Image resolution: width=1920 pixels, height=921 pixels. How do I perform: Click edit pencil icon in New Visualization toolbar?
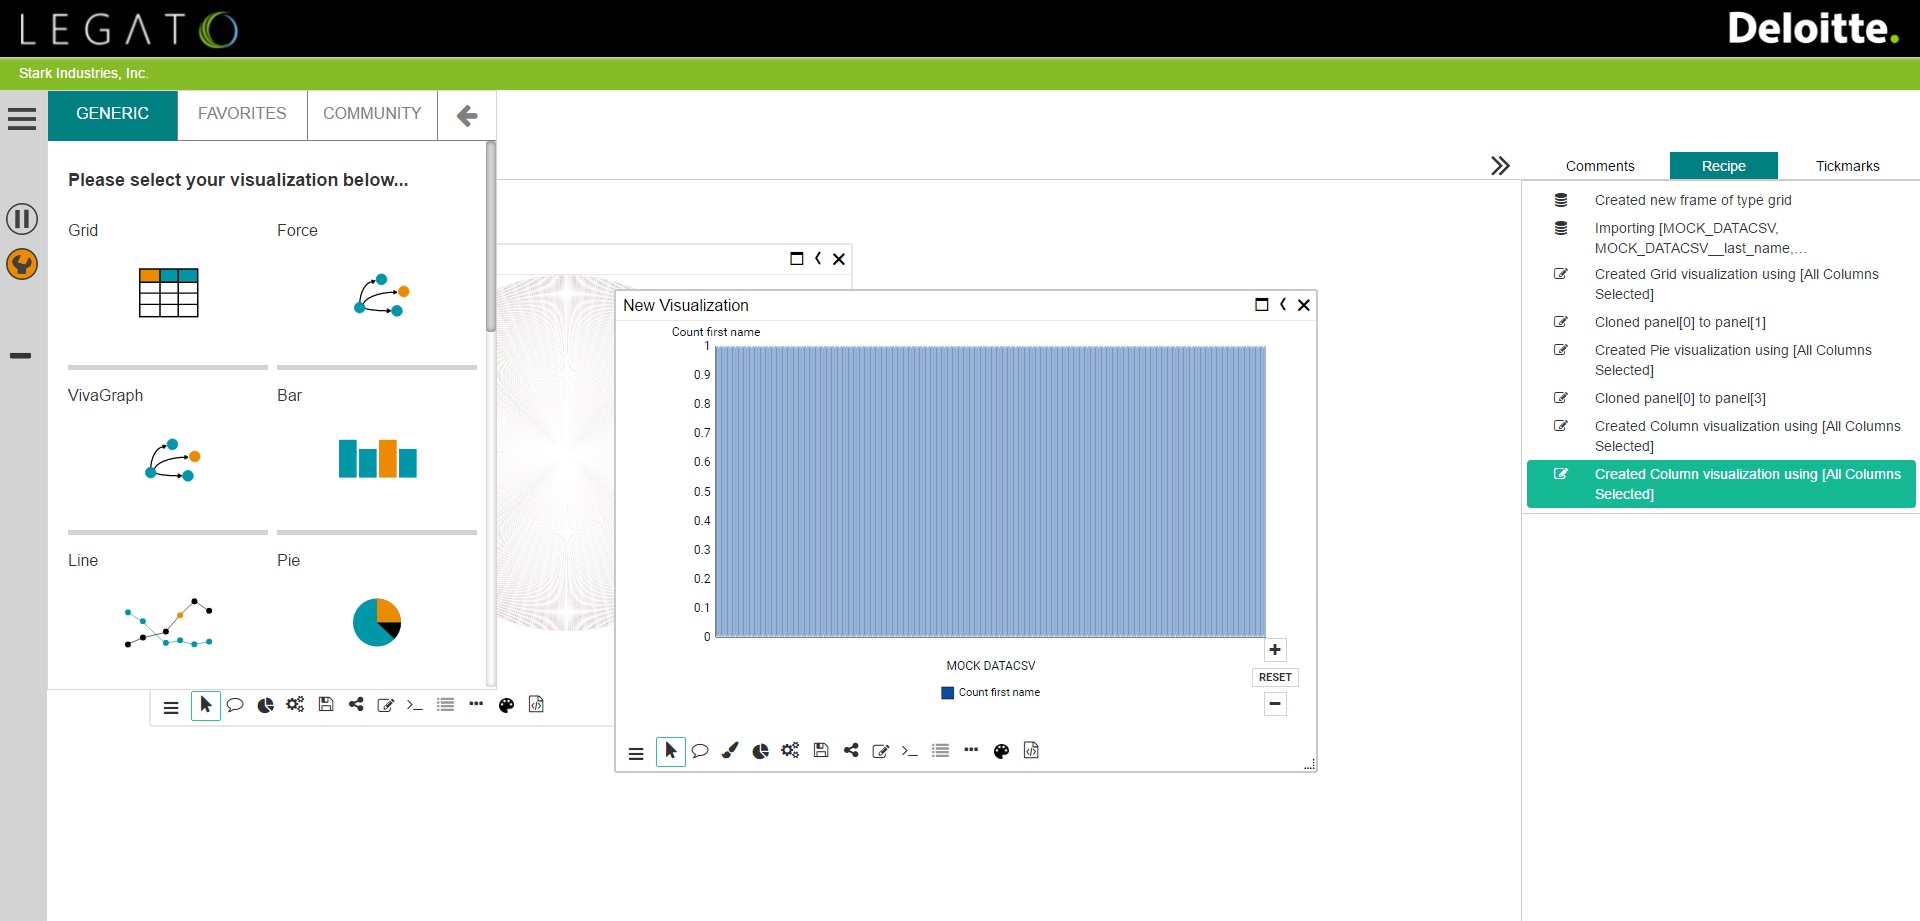pos(881,751)
